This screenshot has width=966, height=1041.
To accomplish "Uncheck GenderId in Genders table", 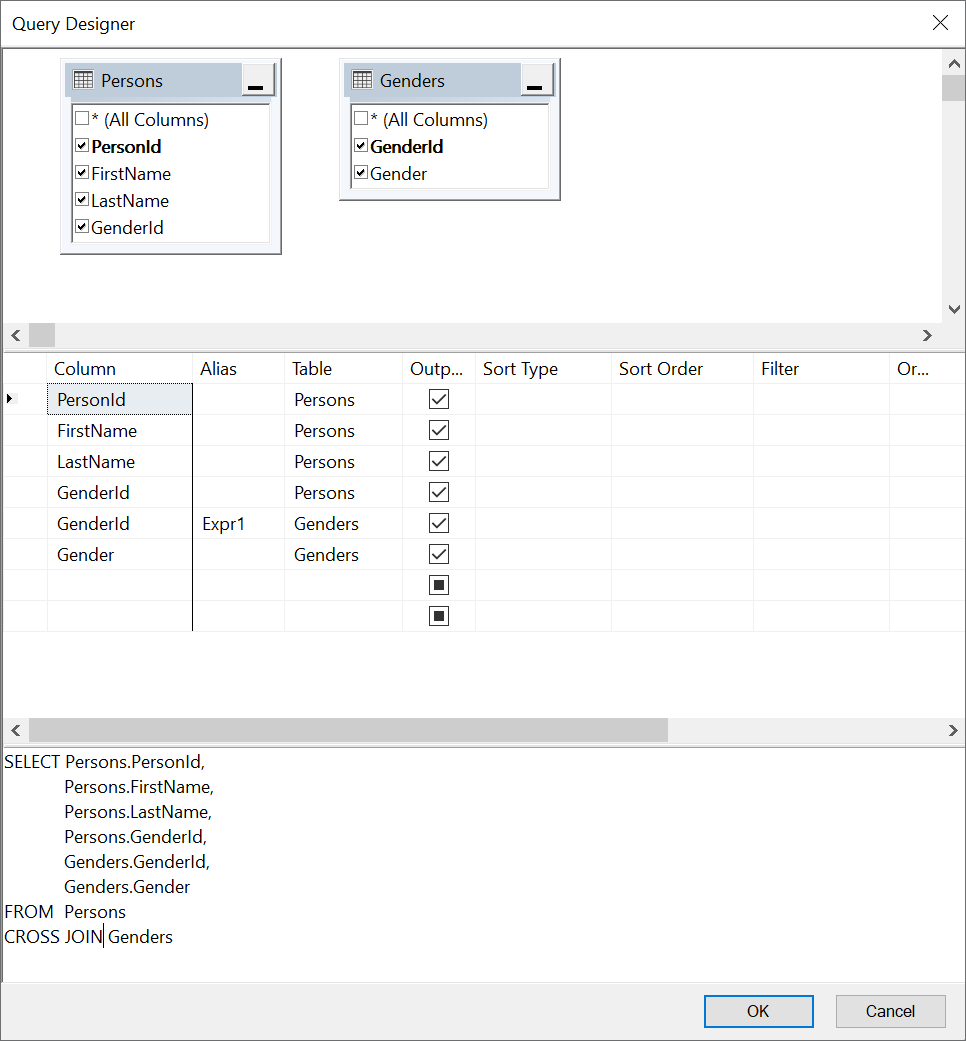I will tap(361, 145).
